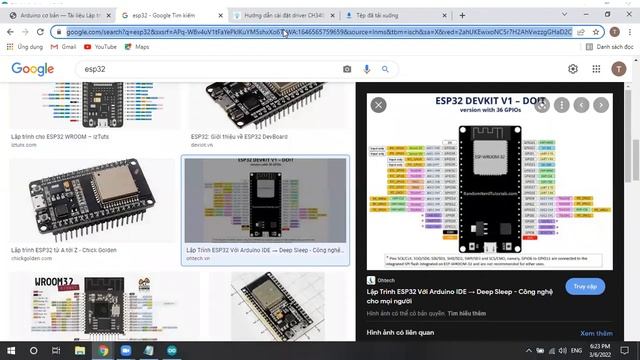640x360 pixels.
Task: Open the volume icon in system tray
Action: pos(562,351)
